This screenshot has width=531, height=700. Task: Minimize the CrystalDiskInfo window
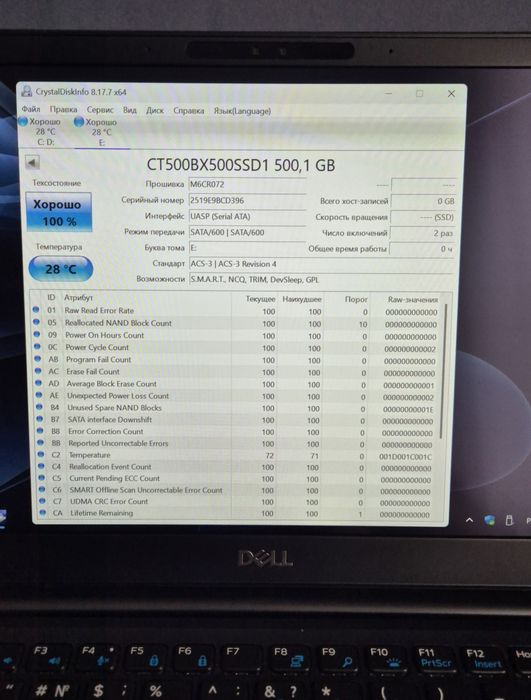click(389, 93)
